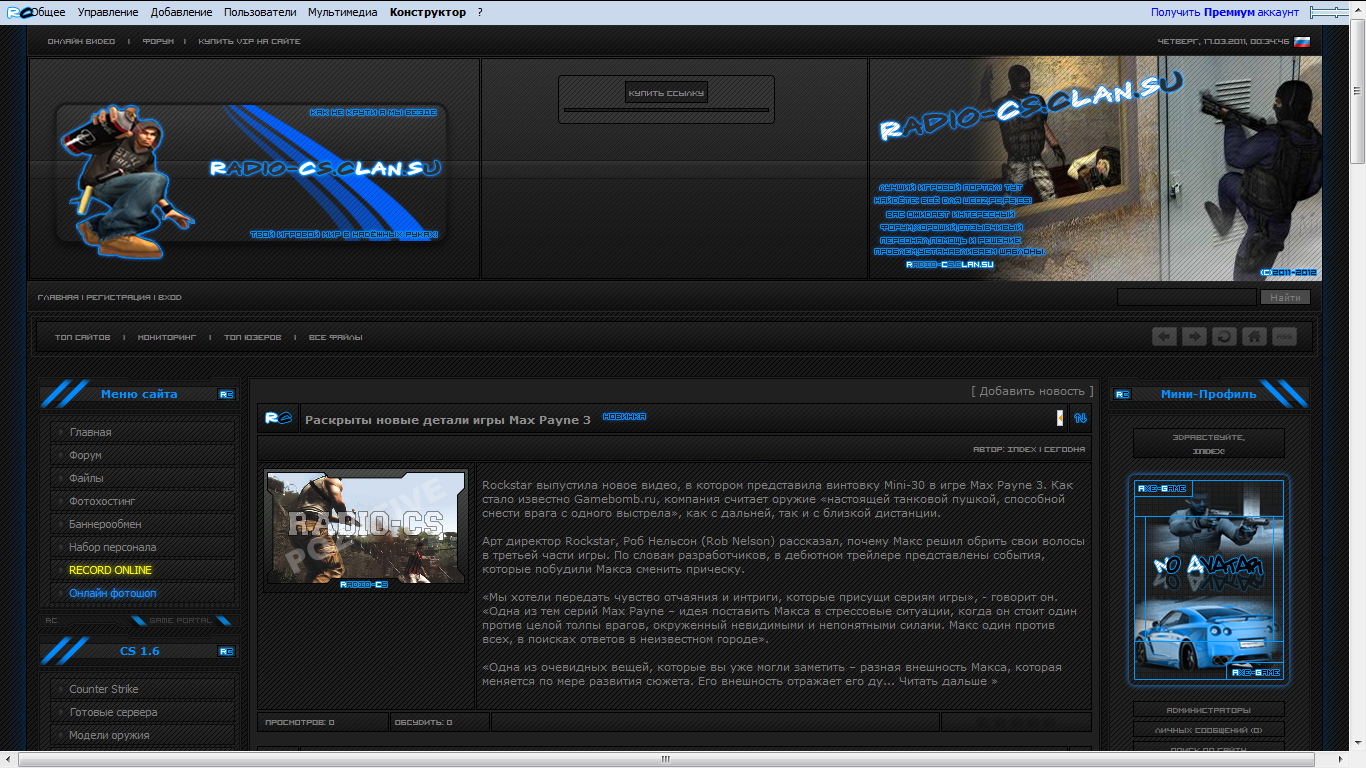Open the Все файлы link
The image size is (1366, 768).
point(335,338)
